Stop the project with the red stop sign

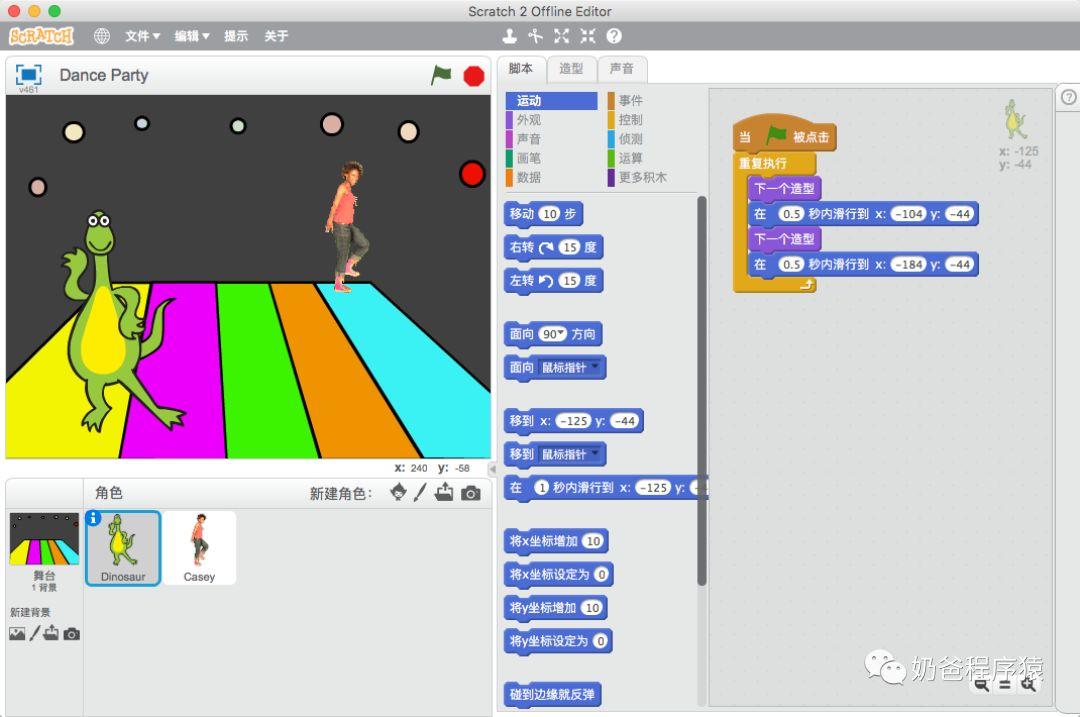point(474,75)
